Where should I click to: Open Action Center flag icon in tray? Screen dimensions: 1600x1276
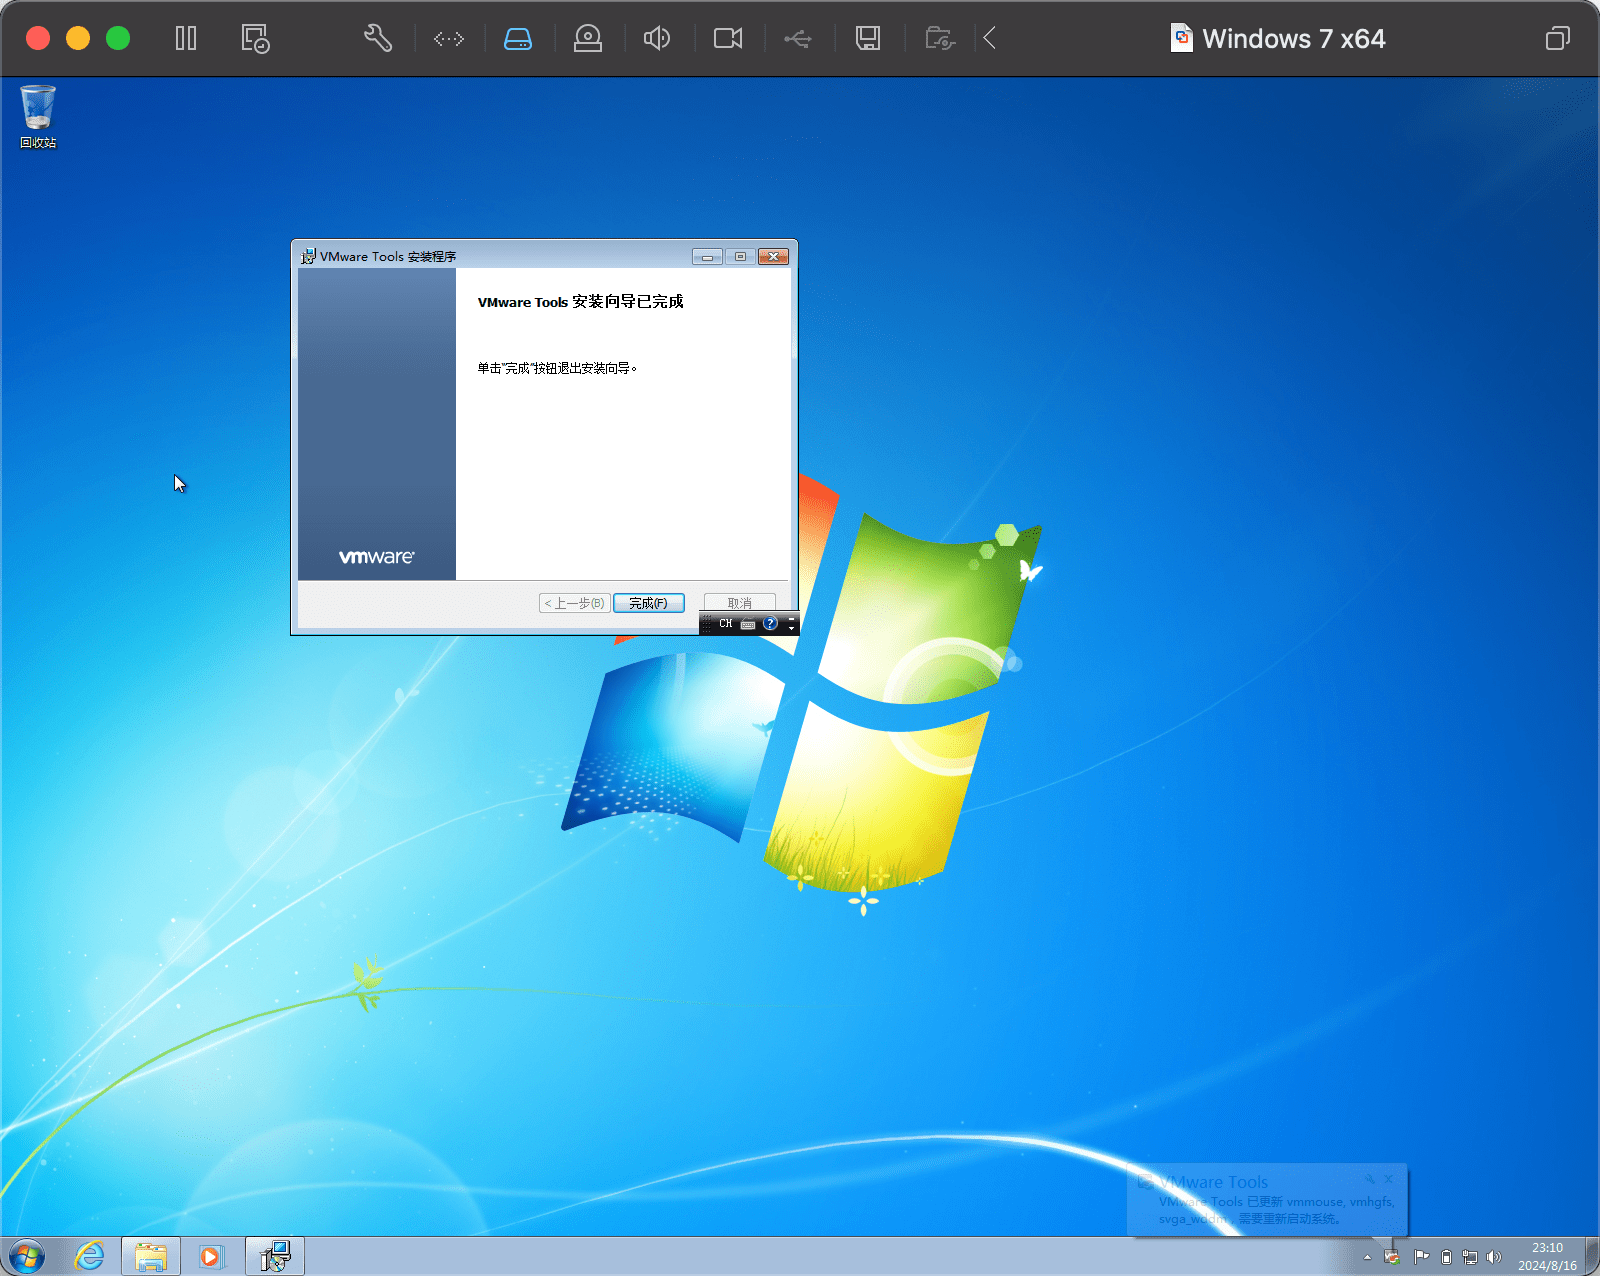[x=1421, y=1257]
